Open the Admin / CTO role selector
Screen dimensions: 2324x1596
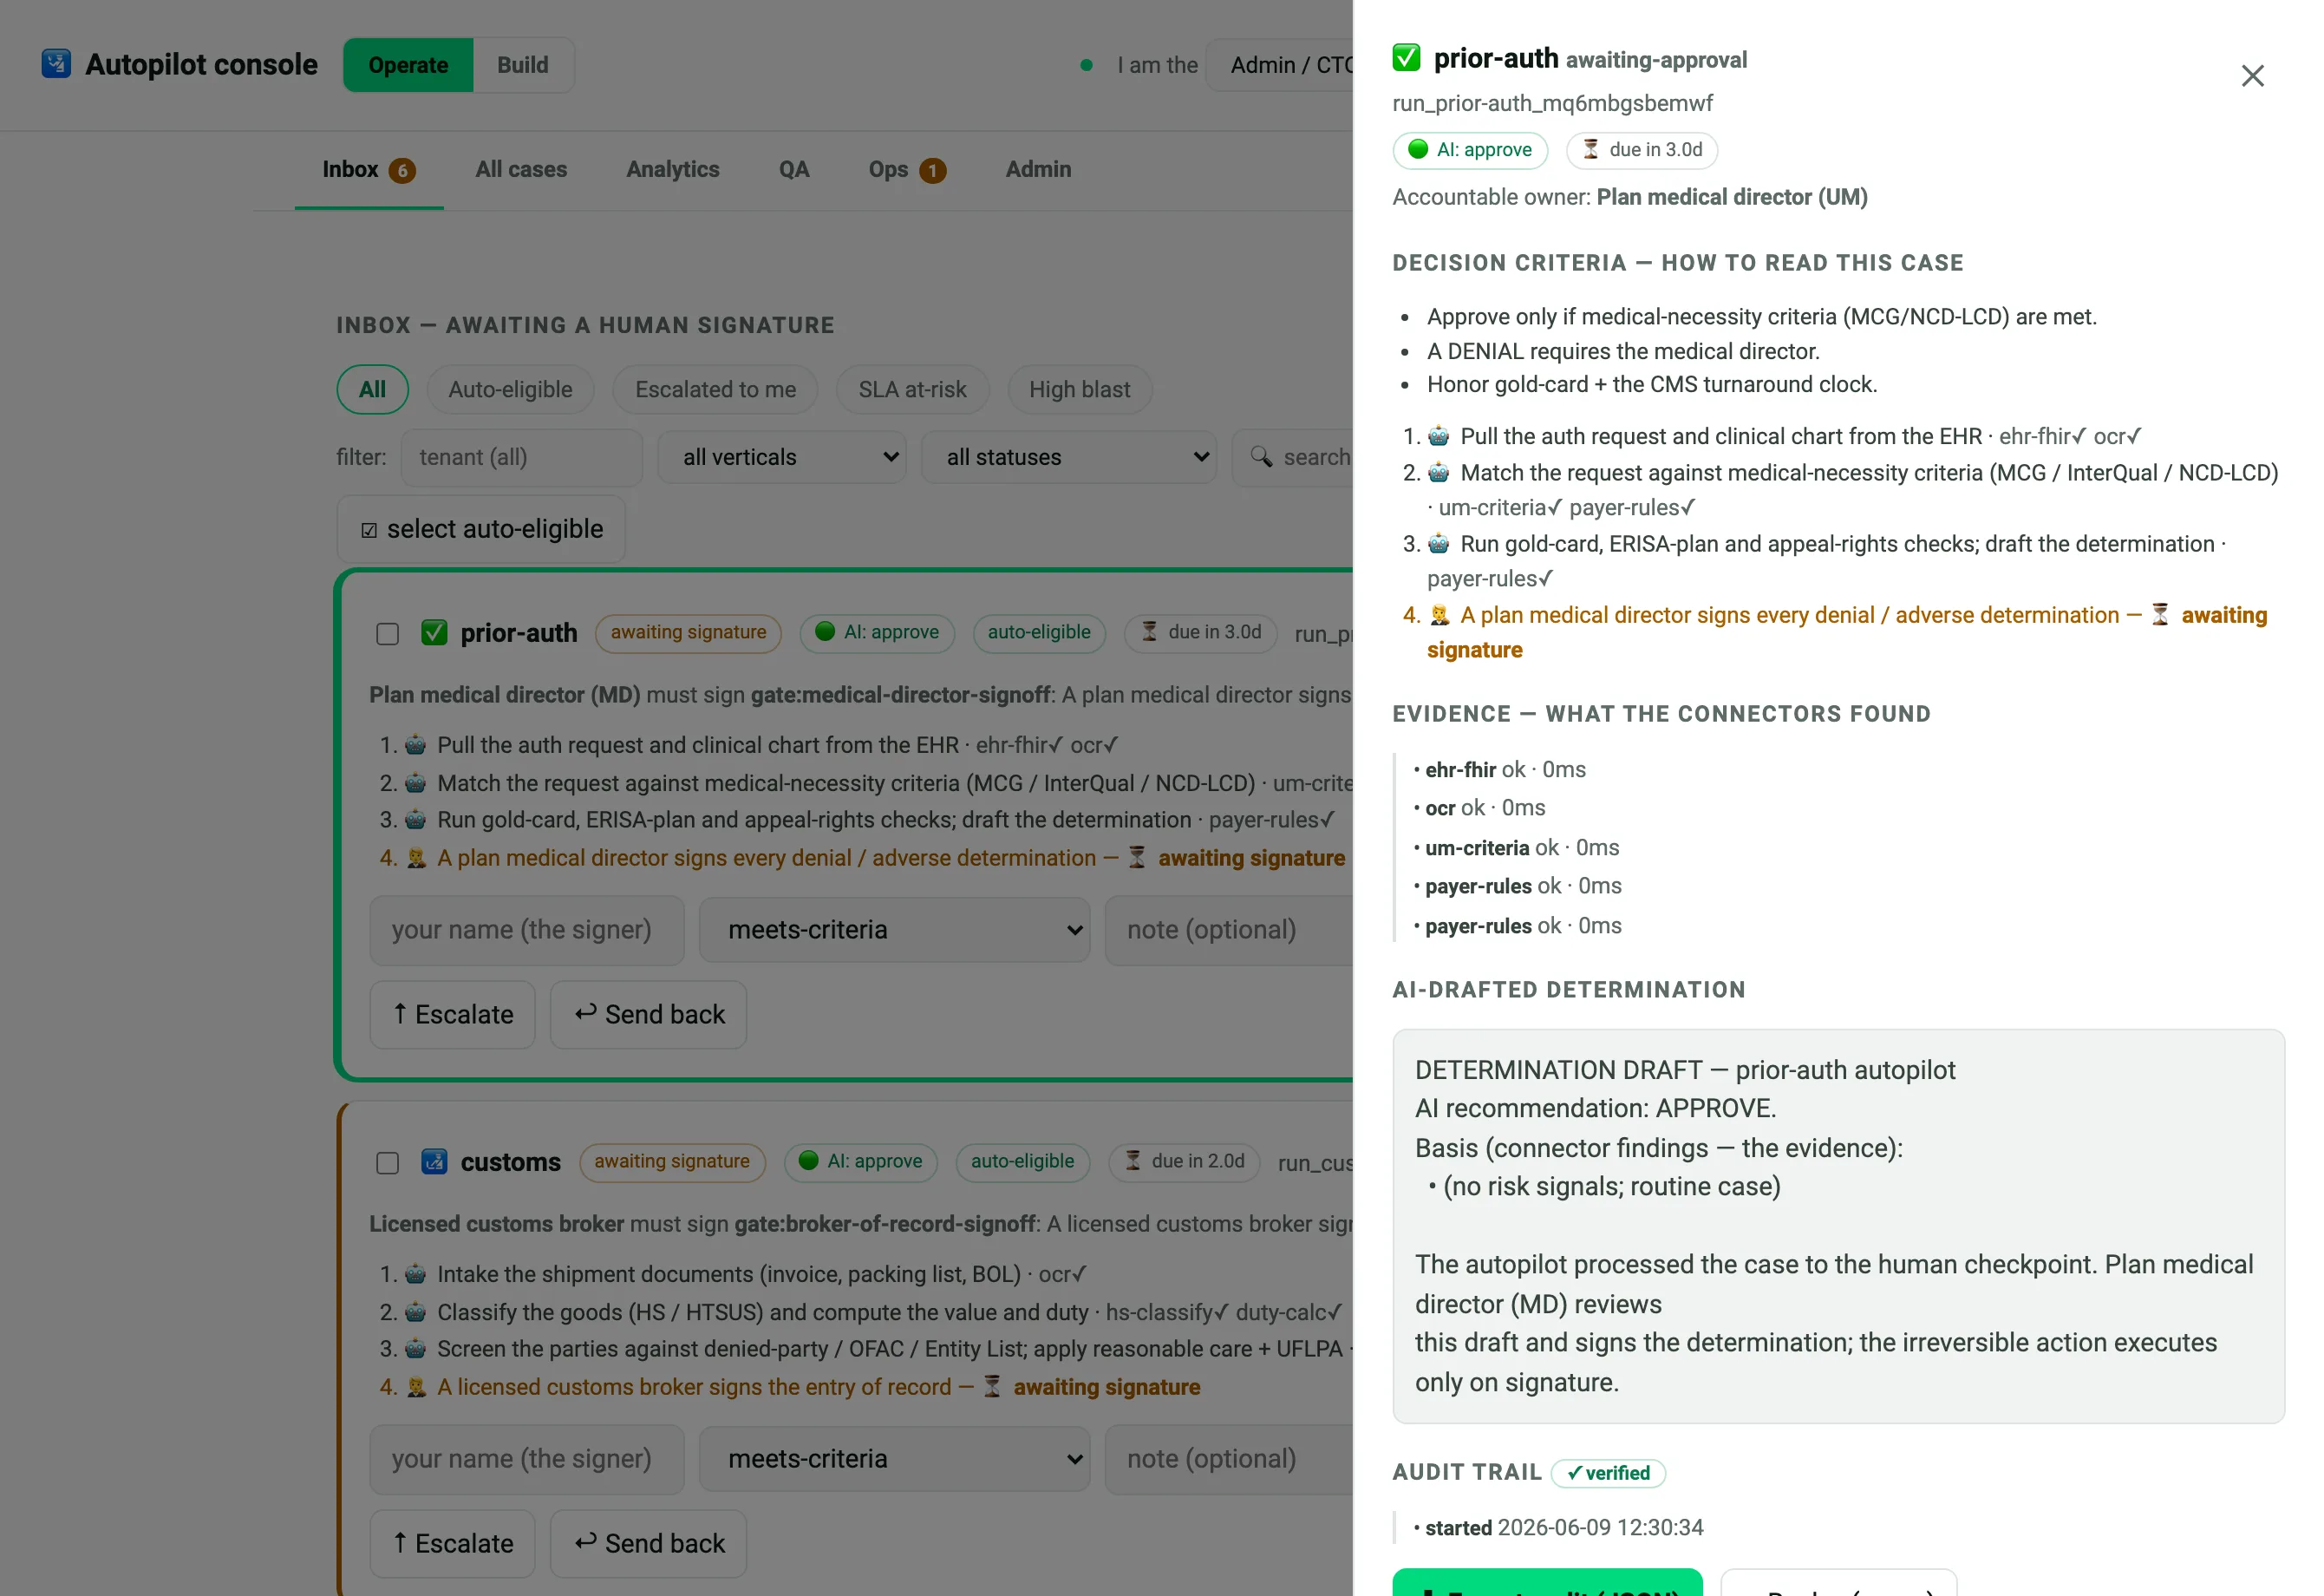(x=1280, y=66)
